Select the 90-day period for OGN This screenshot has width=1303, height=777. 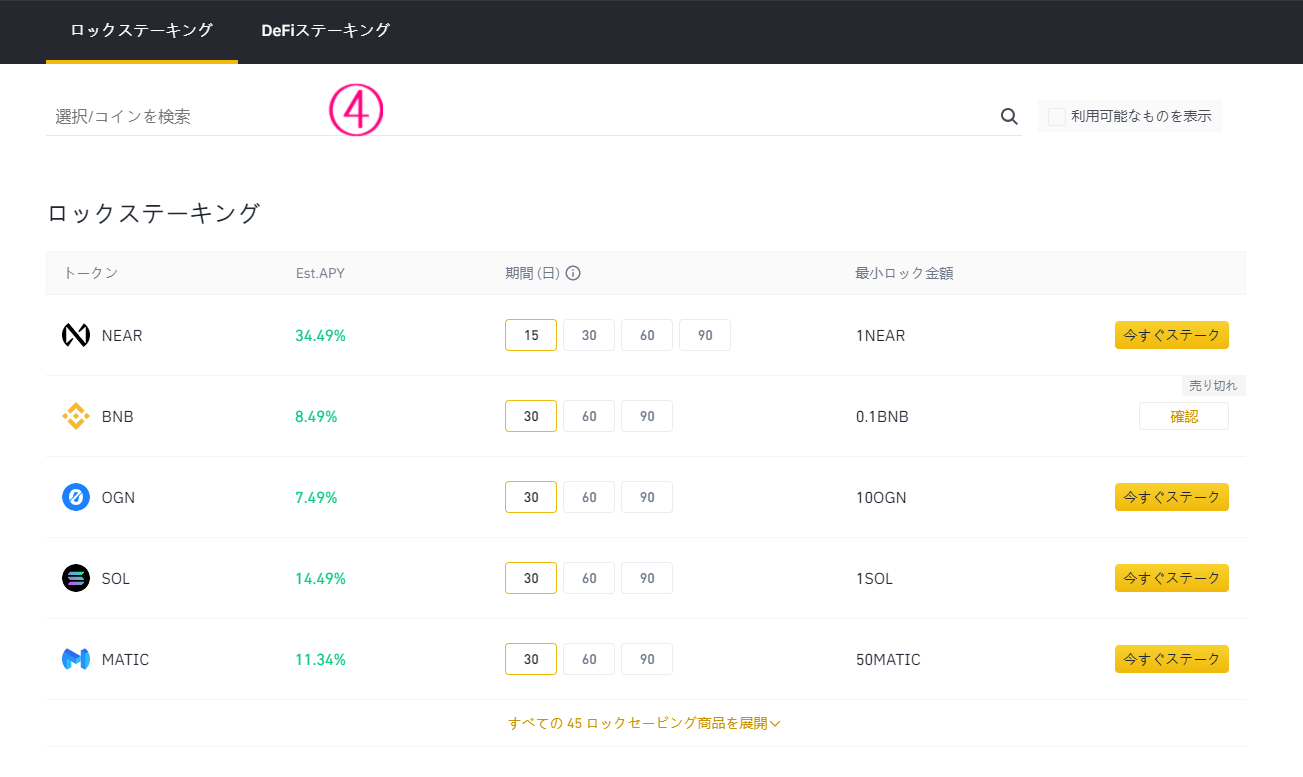[x=647, y=497]
